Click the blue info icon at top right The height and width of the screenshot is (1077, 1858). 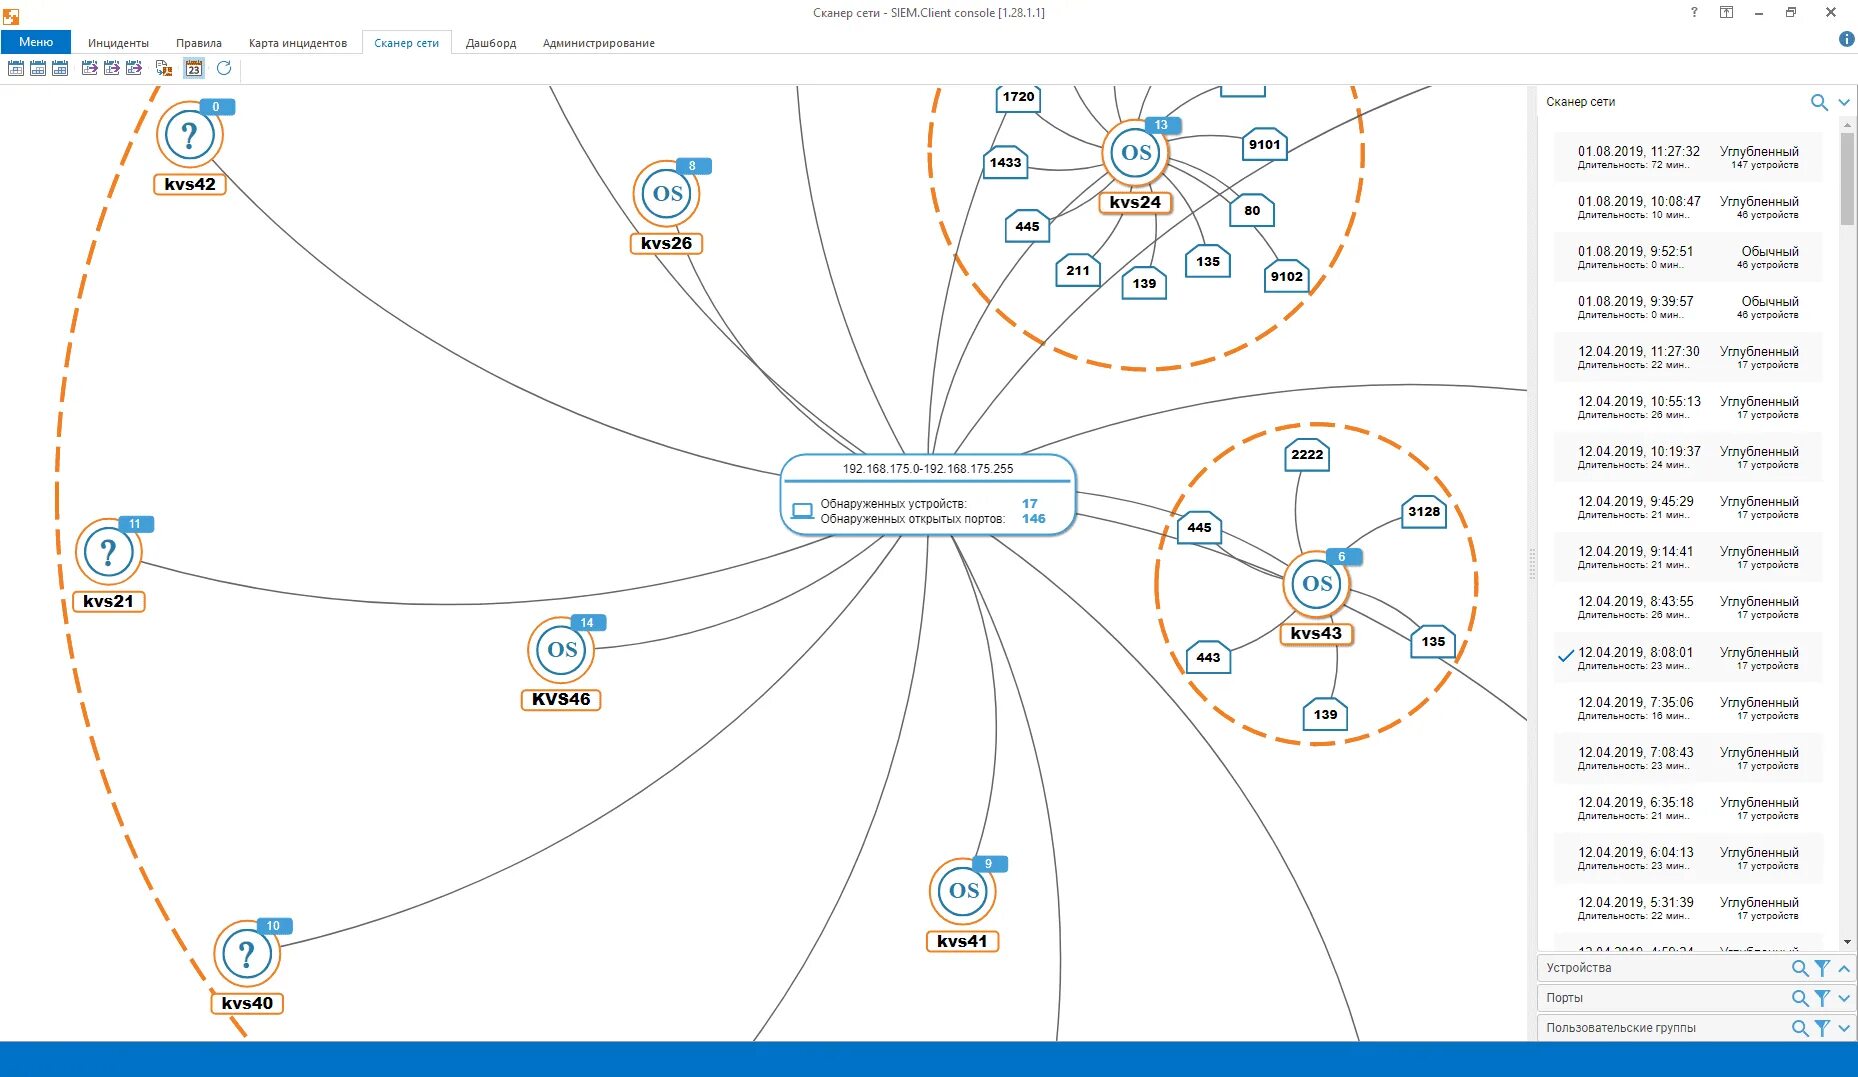point(1847,39)
